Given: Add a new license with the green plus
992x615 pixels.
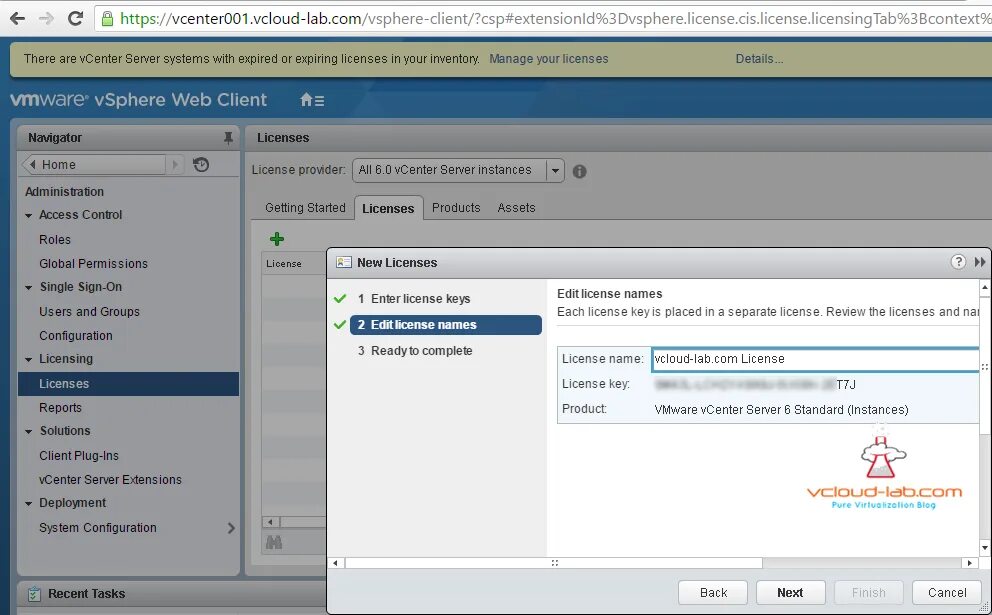Looking at the screenshot, I should click(x=276, y=239).
